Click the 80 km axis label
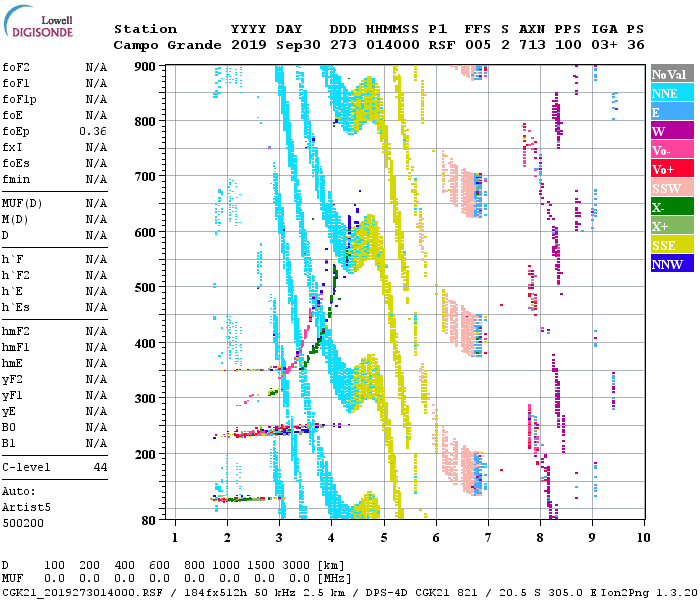The height and width of the screenshot is (600, 700). pyautogui.click(x=149, y=520)
